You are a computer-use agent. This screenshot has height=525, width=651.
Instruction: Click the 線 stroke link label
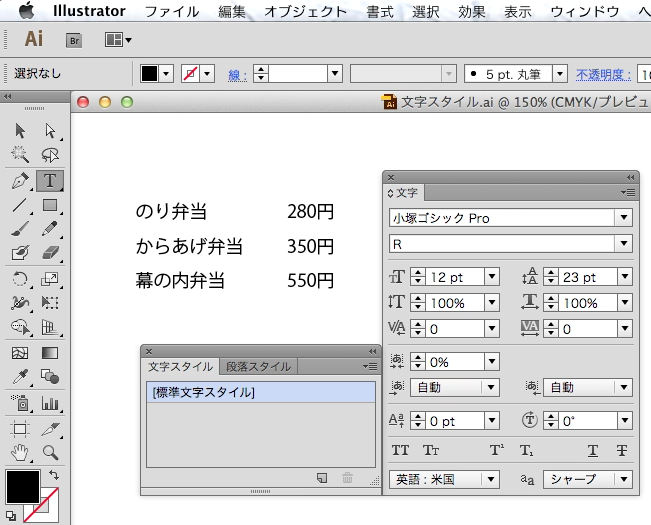pos(237,74)
